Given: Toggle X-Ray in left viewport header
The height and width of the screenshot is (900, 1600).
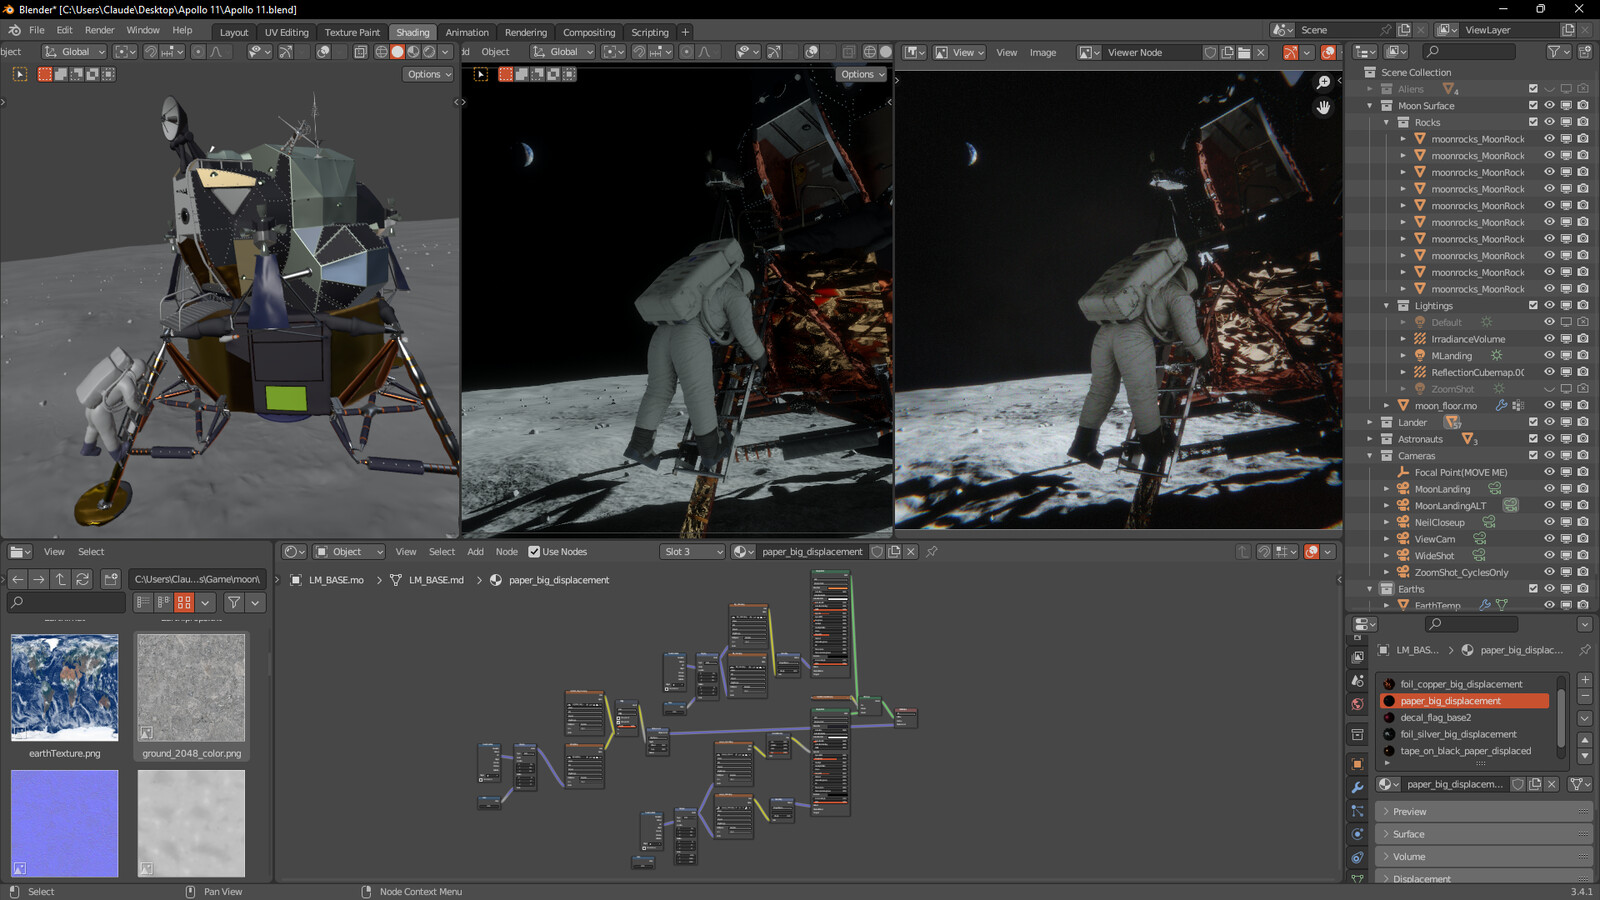Looking at the screenshot, I should tap(360, 52).
